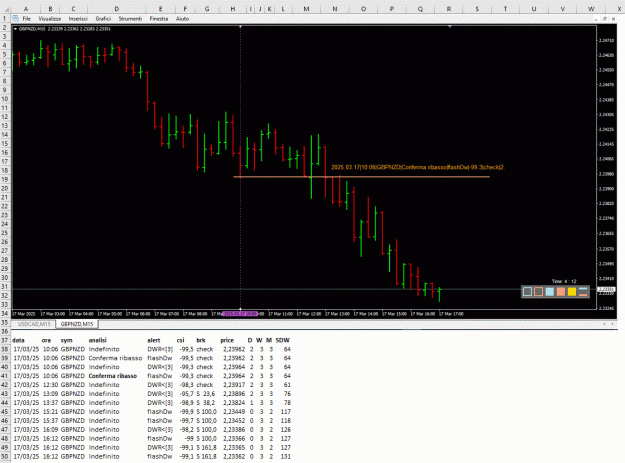The height and width of the screenshot is (463, 625).
Task: Click the price cell 2,23449
Action: [234, 412]
